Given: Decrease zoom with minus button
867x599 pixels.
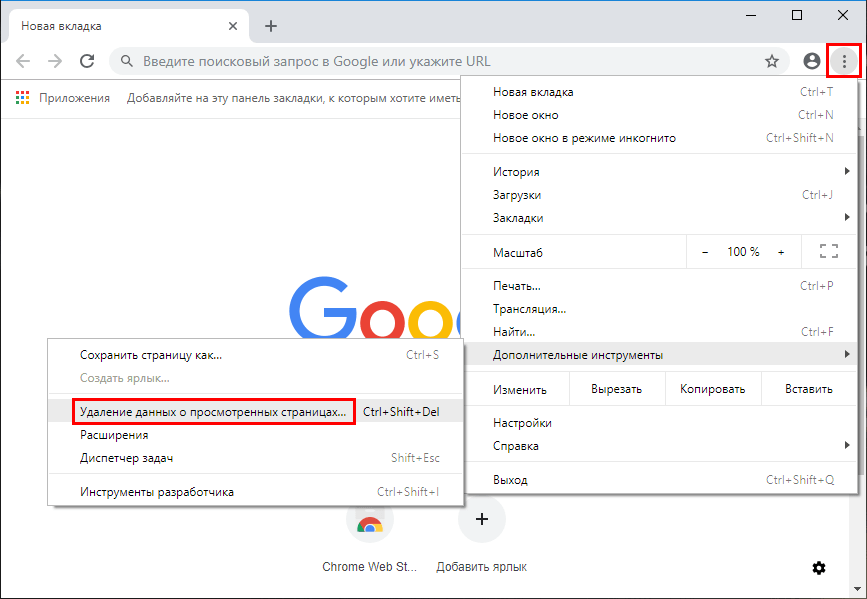Looking at the screenshot, I should [705, 252].
